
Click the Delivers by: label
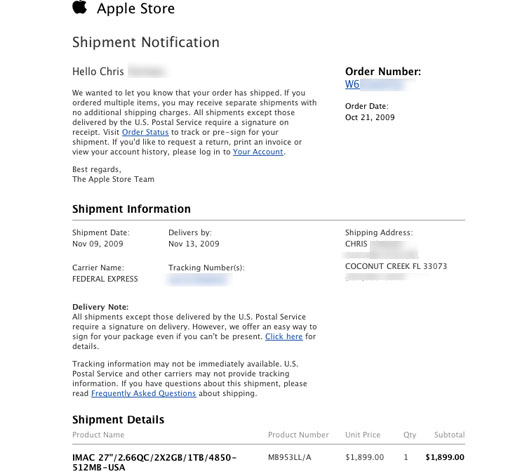coord(190,233)
